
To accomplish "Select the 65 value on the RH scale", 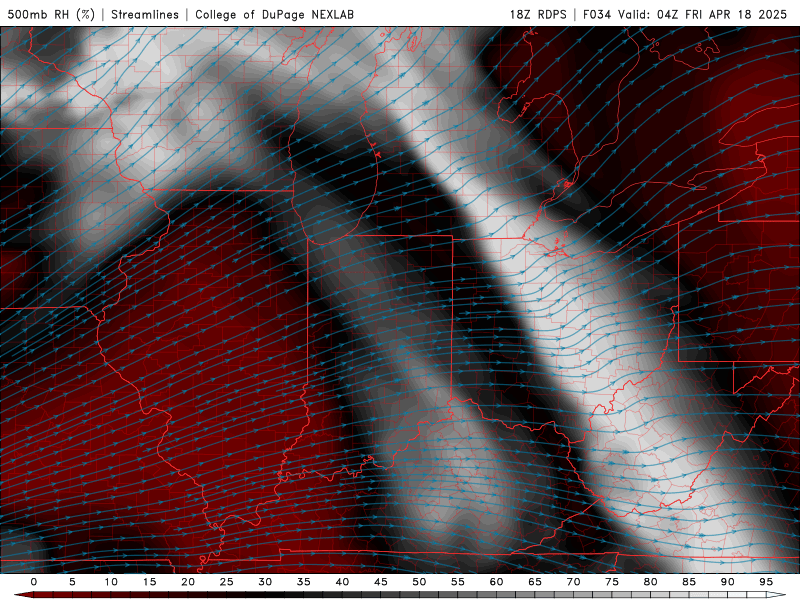I will 535,582.
